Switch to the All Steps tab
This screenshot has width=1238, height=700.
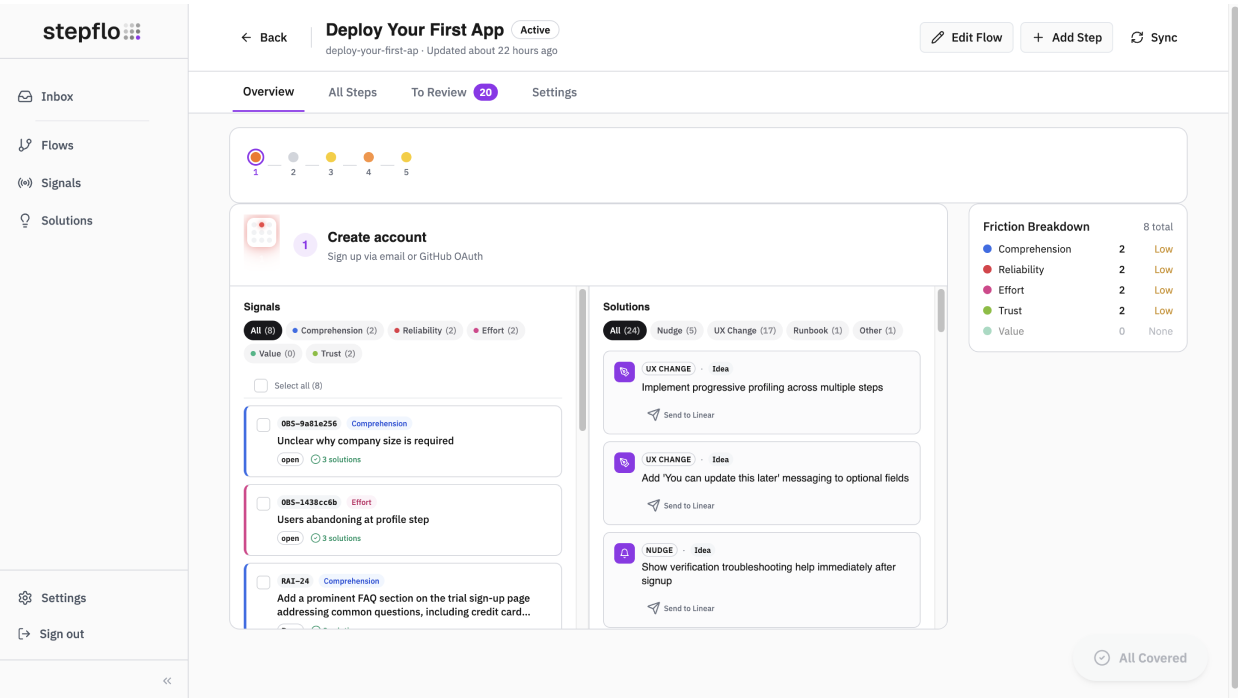pos(353,91)
